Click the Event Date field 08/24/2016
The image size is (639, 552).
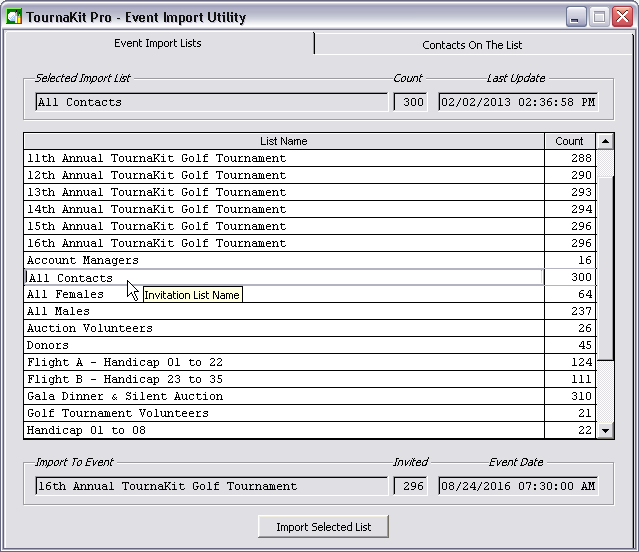coord(518,486)
